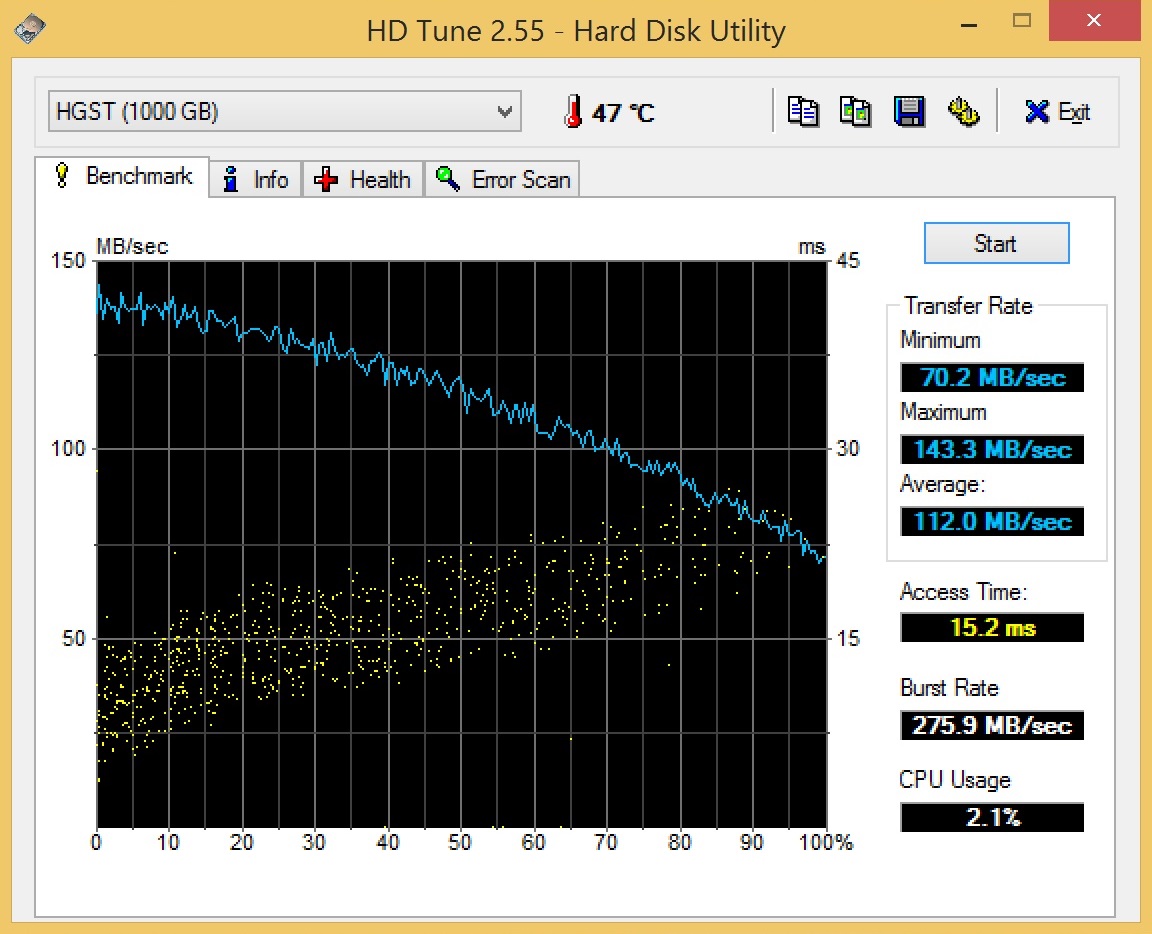
Task: Click the floppy disk save screenshot icon
Action: point(909,111)
